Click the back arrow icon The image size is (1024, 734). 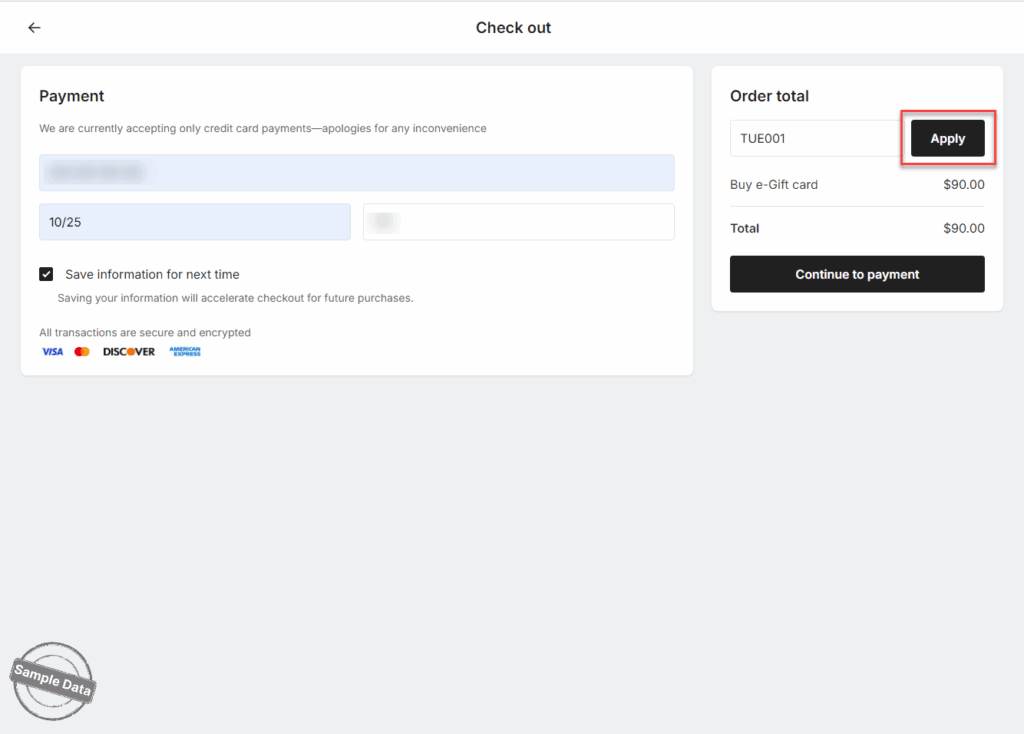click(34, 28)
